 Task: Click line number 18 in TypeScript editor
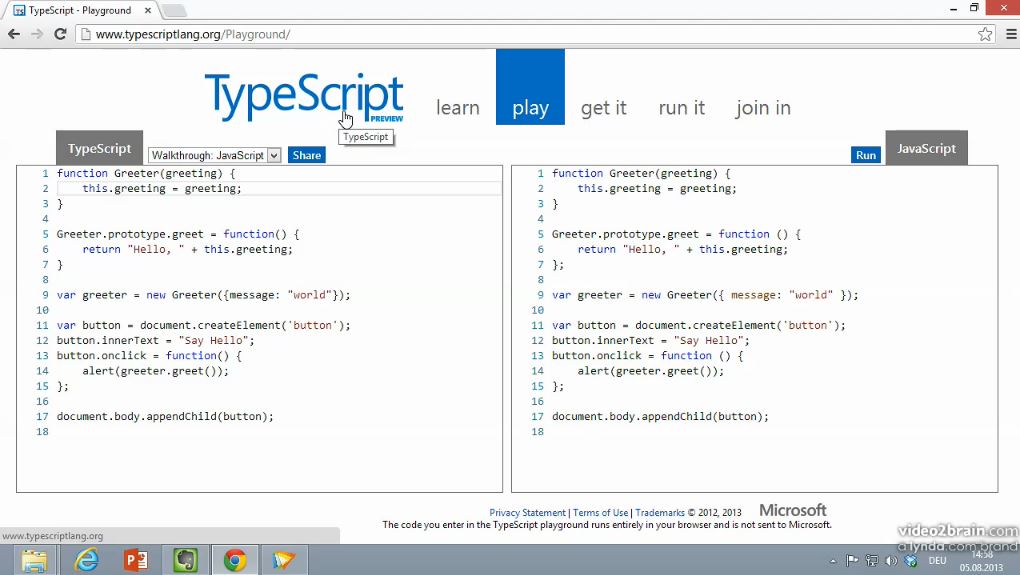[x=42, y=432]
